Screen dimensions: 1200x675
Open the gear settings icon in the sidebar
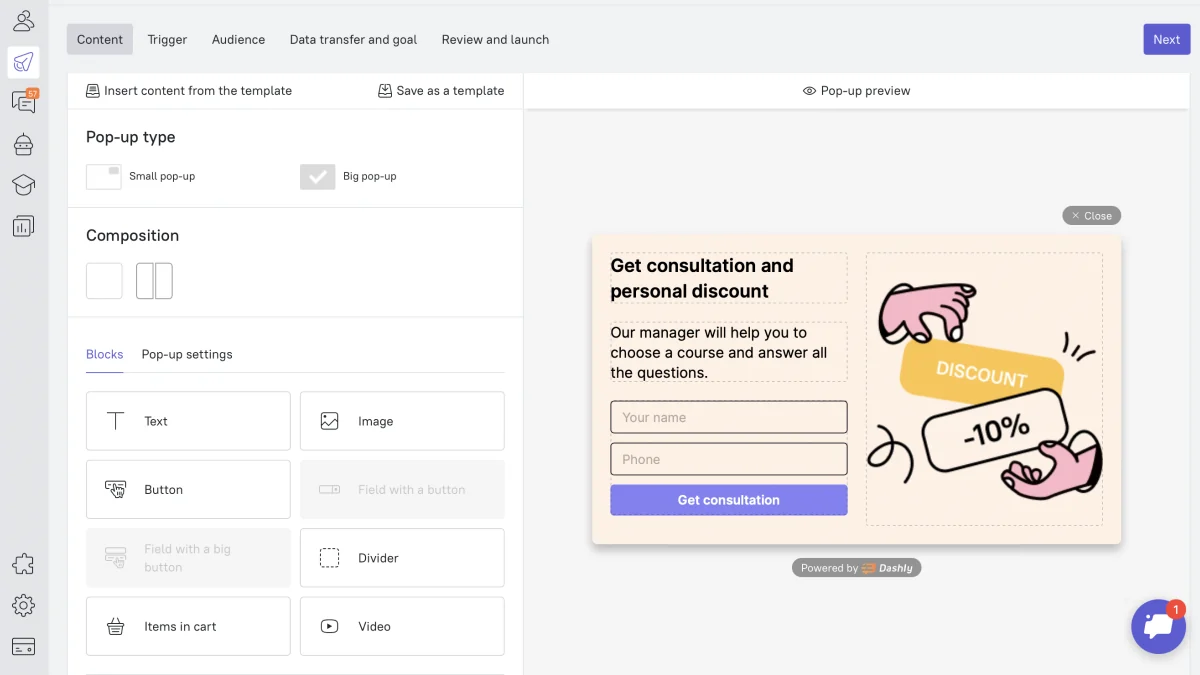pos(23,605)
